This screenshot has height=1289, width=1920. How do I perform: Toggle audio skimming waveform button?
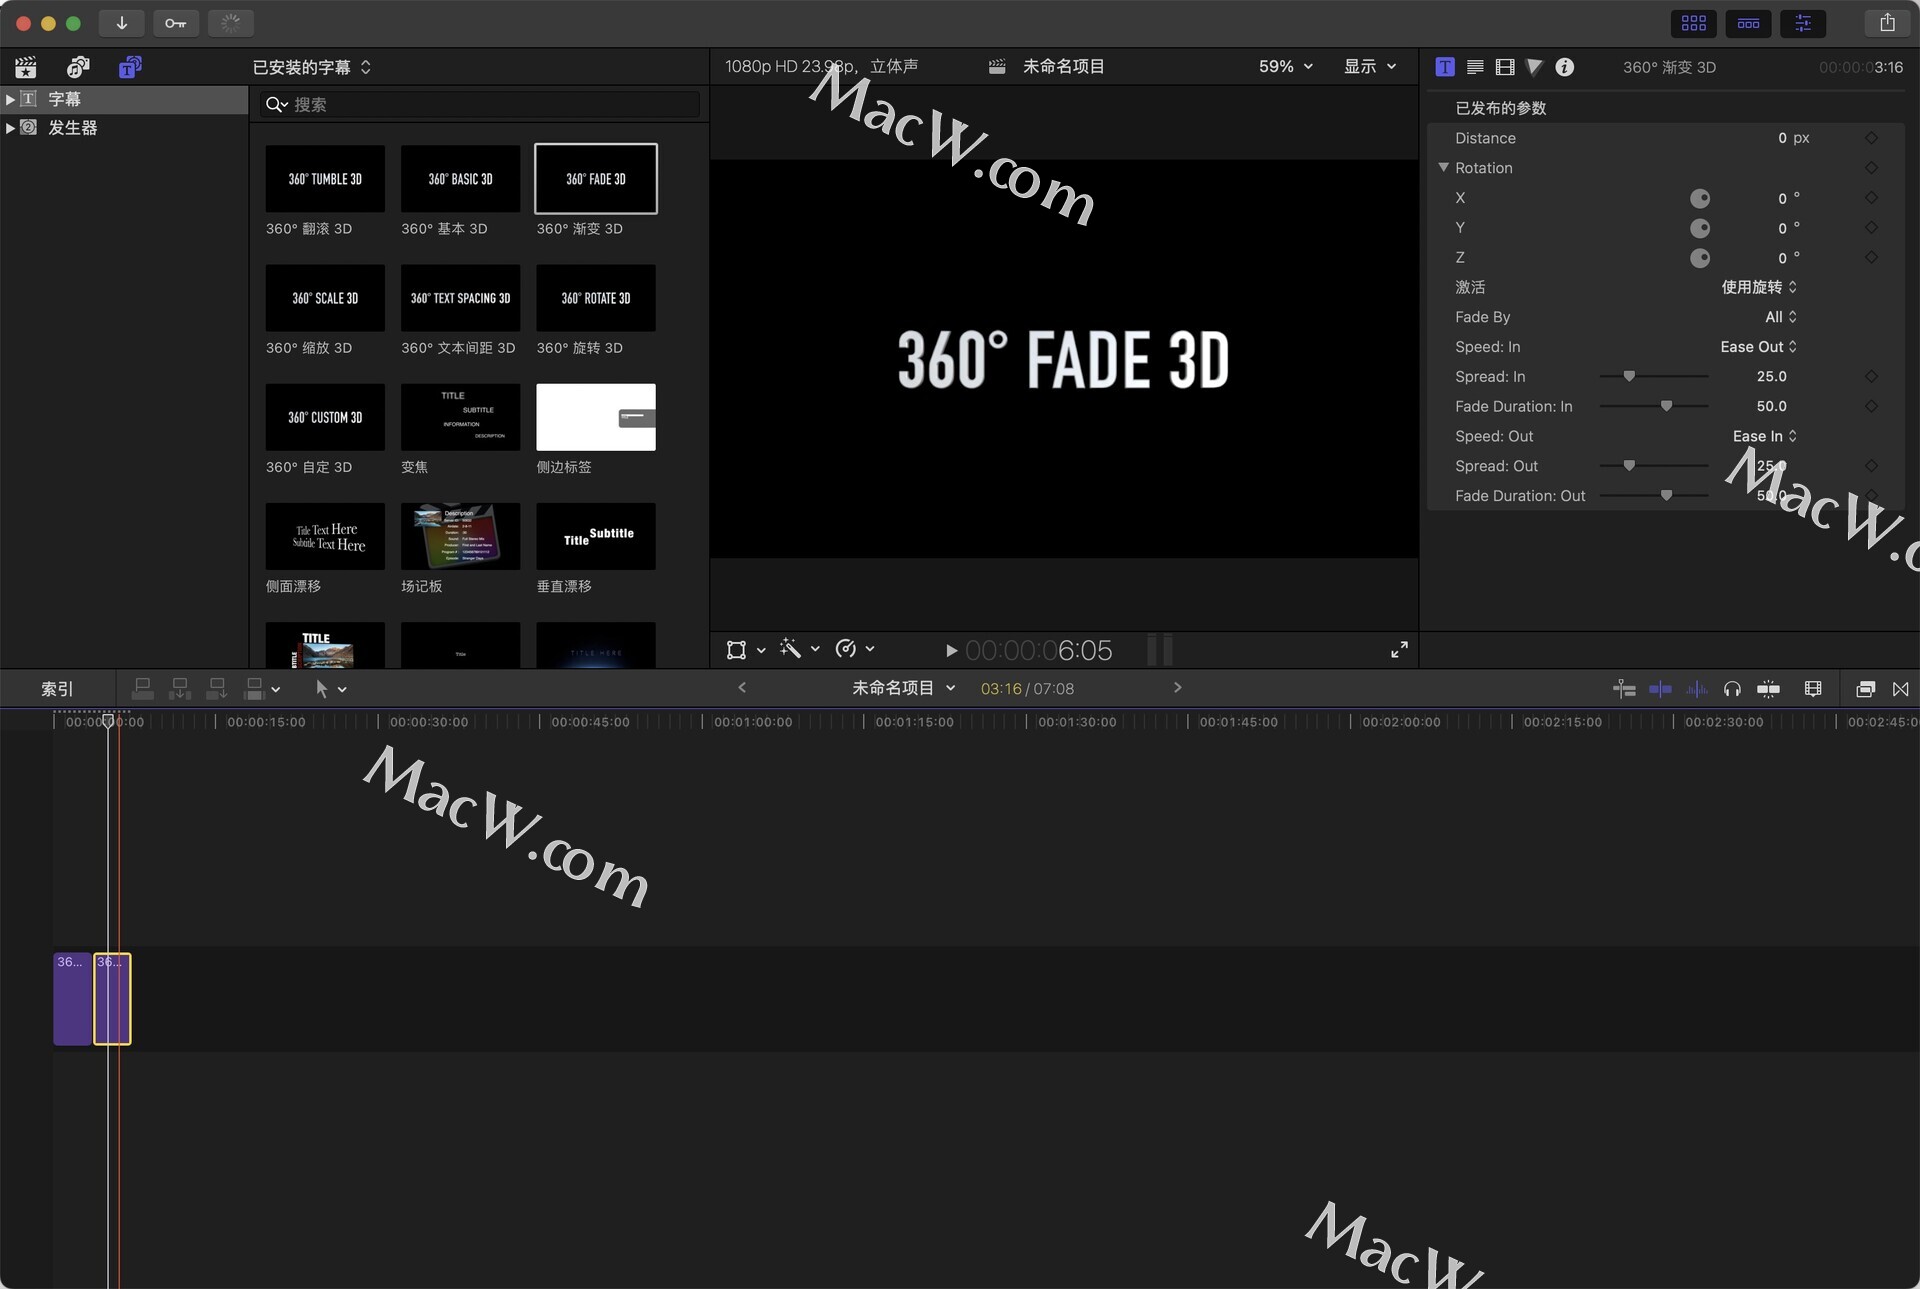pyautogui.click(x=1697, y=689)
